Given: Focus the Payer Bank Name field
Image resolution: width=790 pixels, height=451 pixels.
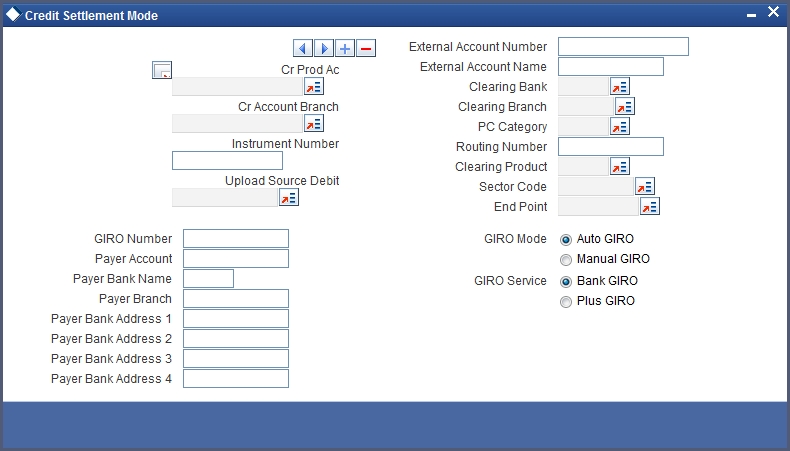Looking at the screenshot, I should [x=209, y=279].
